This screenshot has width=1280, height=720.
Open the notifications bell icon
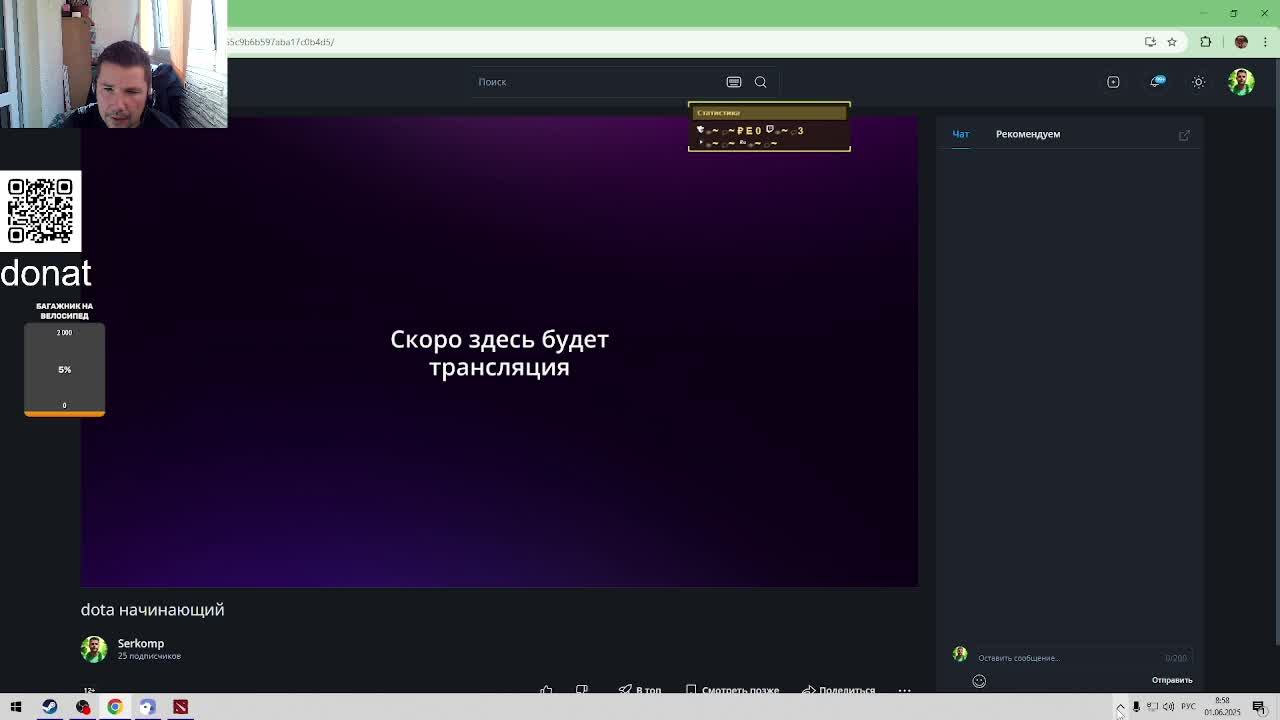pos(1155,82)
